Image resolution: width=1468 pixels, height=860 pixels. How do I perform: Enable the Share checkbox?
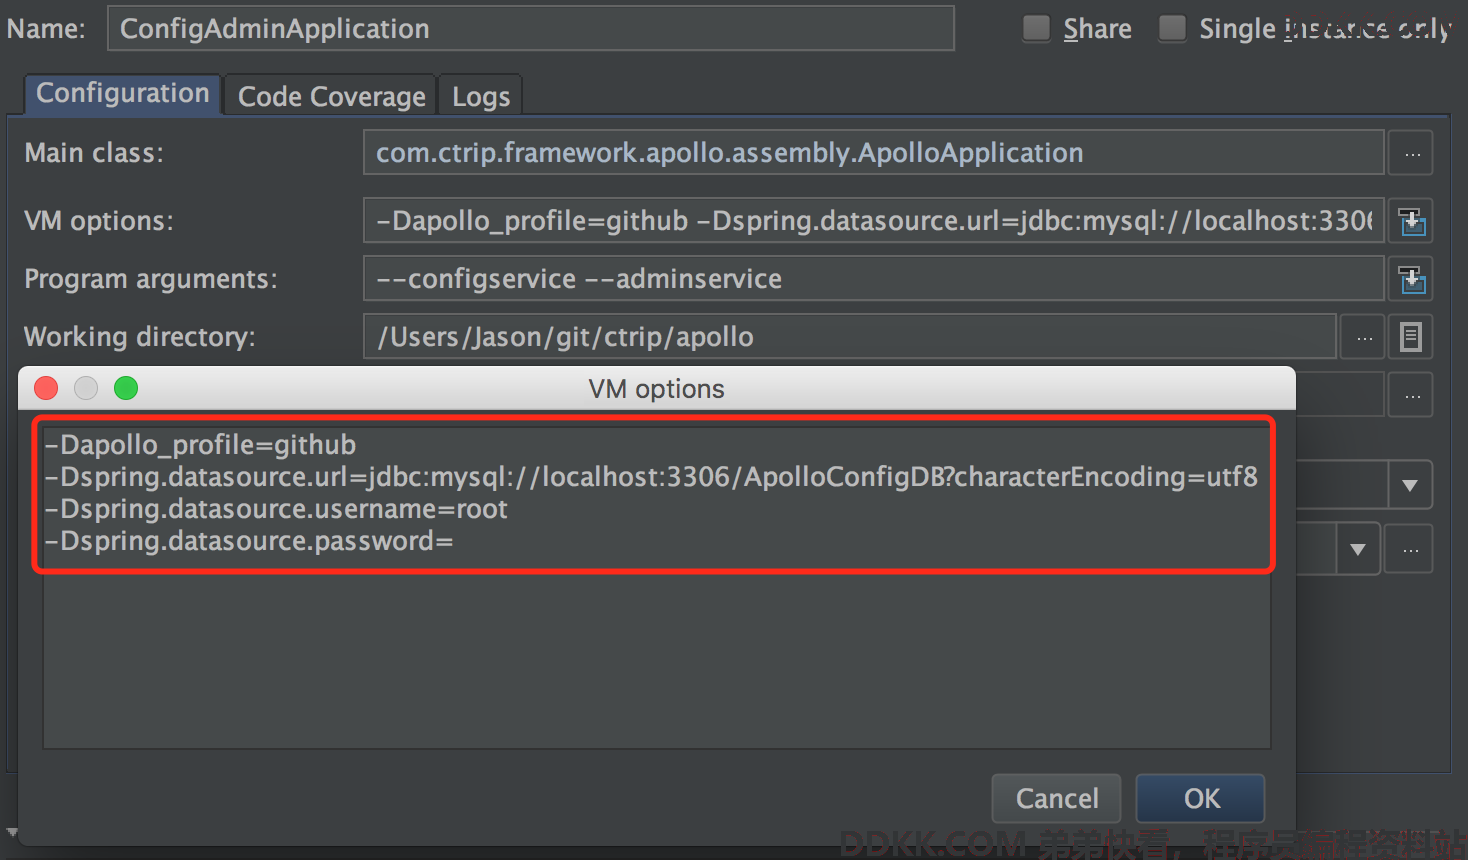[x=1037, y=28]
